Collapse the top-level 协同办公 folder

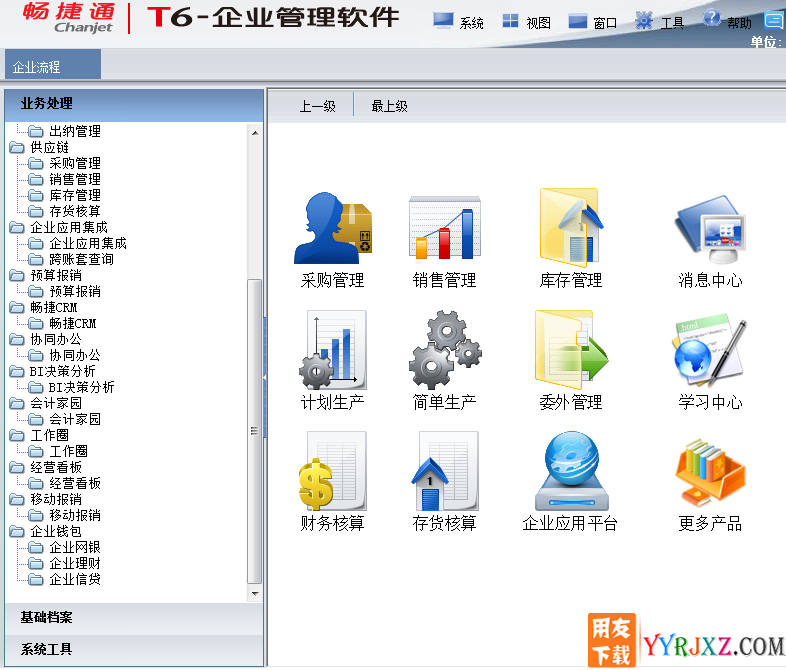pyautogui.click(x=17, y=339)
